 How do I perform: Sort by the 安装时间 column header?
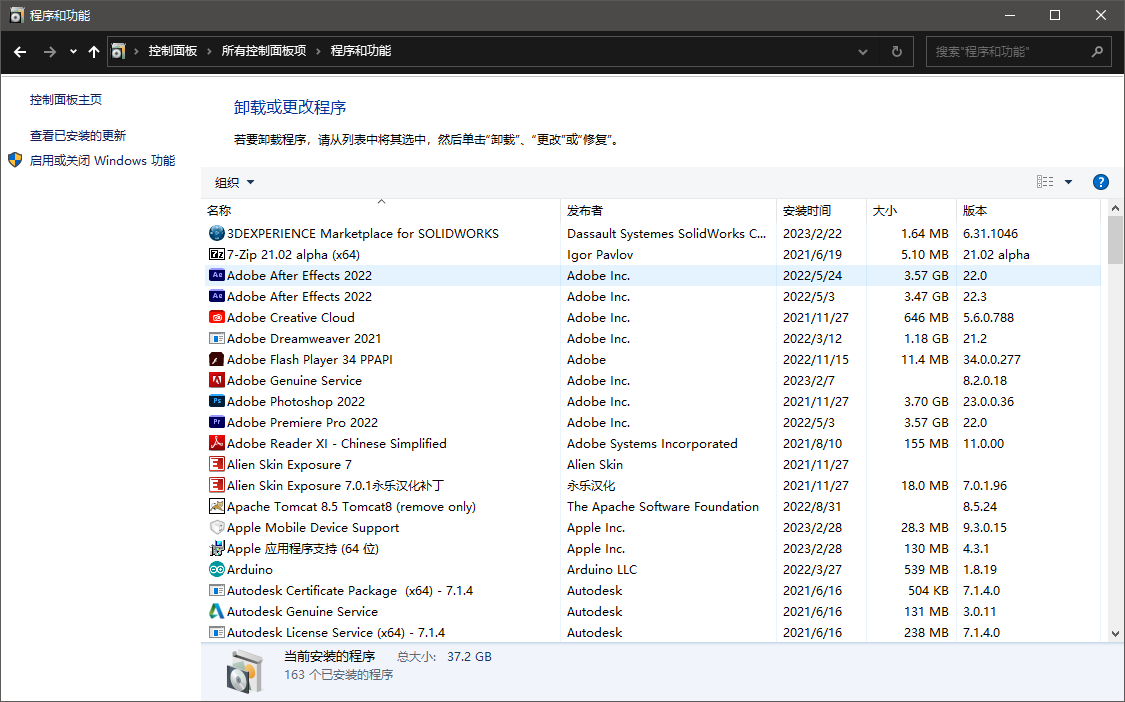click(x=822, y=210)
